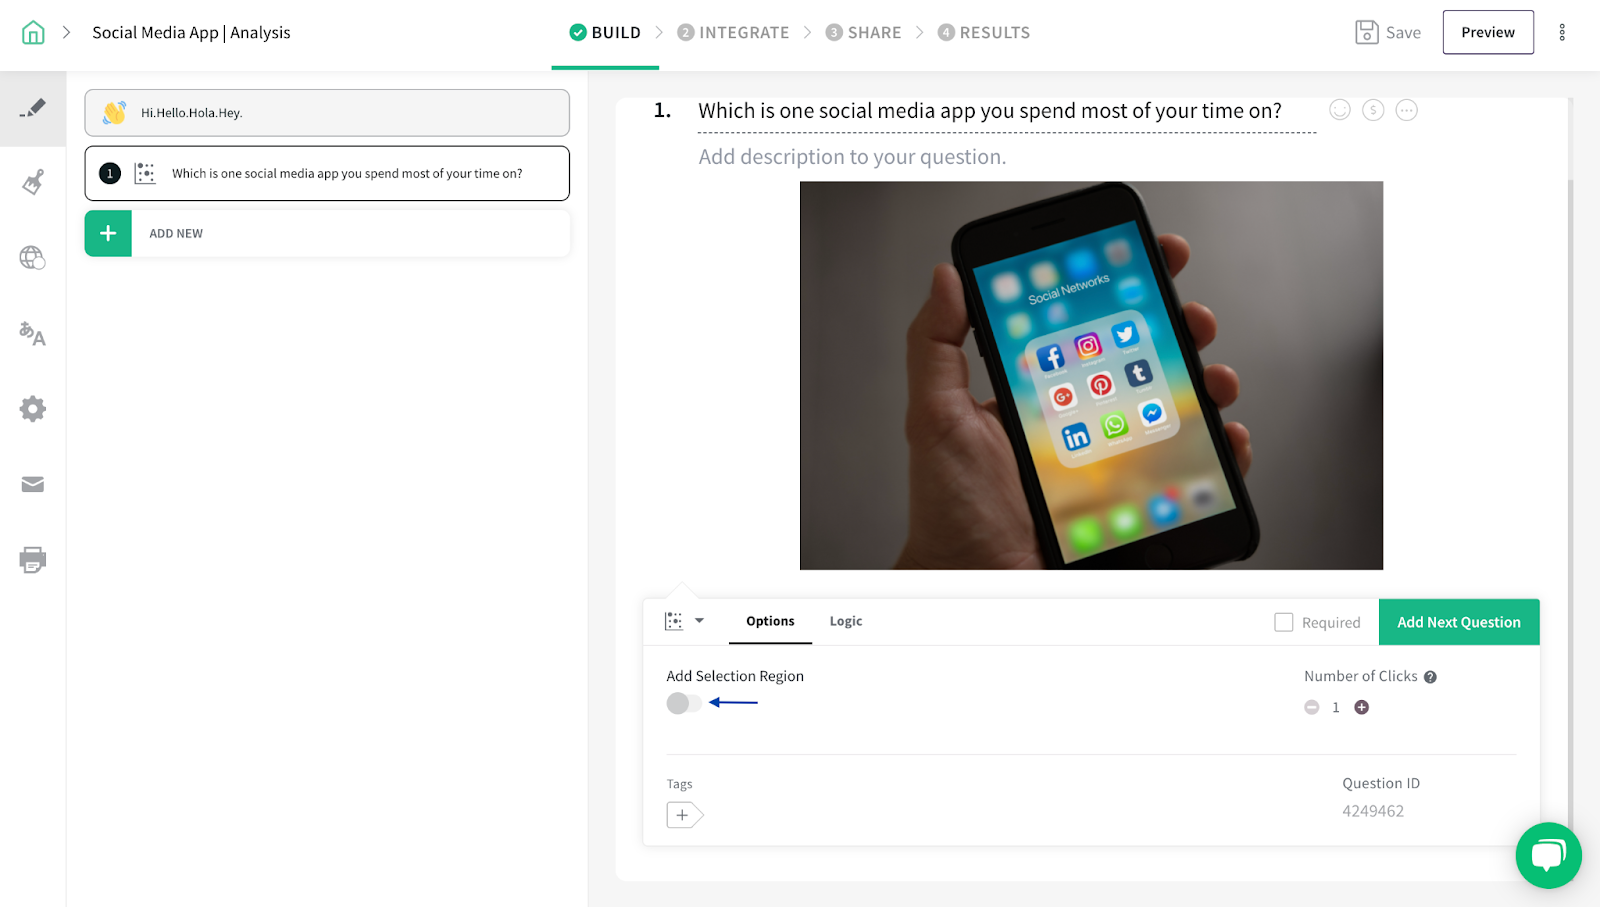1600x907 pixels.
Task: Open the globe icon in sidebar
Action: 33,258
